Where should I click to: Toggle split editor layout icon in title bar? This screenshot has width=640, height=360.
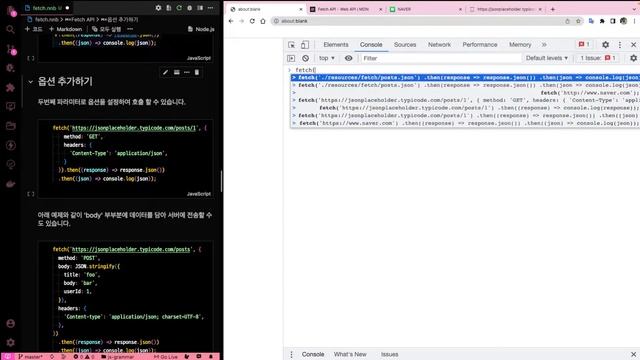click(x=200, y=8)
